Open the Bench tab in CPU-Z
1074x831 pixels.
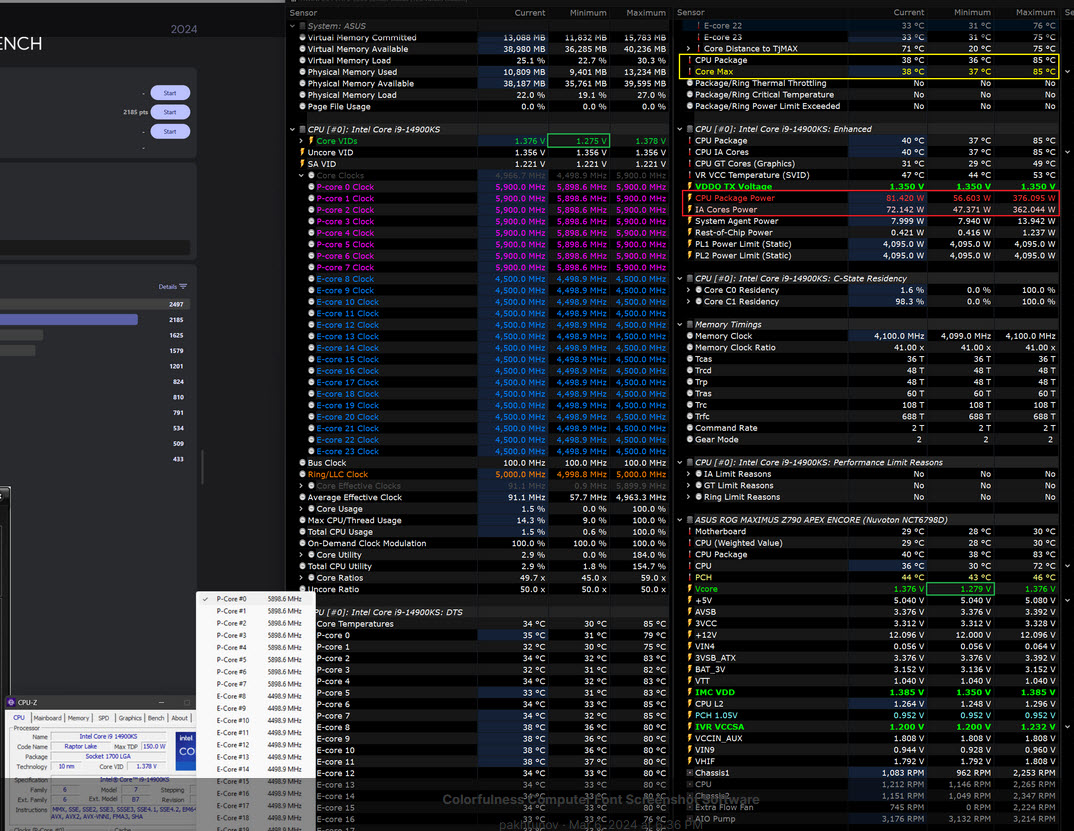pos(156,718)
